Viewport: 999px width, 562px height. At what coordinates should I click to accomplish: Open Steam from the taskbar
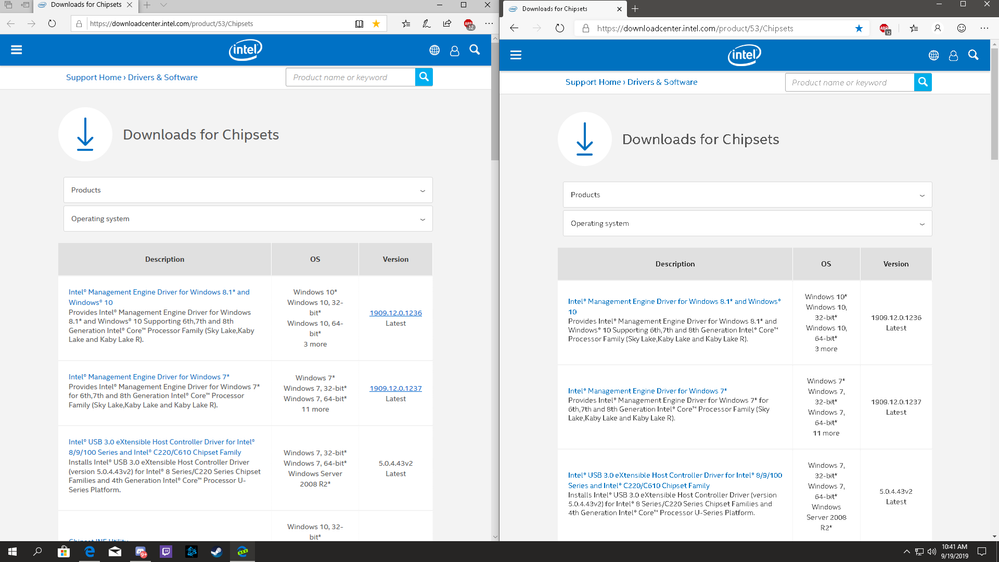tap(217, 552)
